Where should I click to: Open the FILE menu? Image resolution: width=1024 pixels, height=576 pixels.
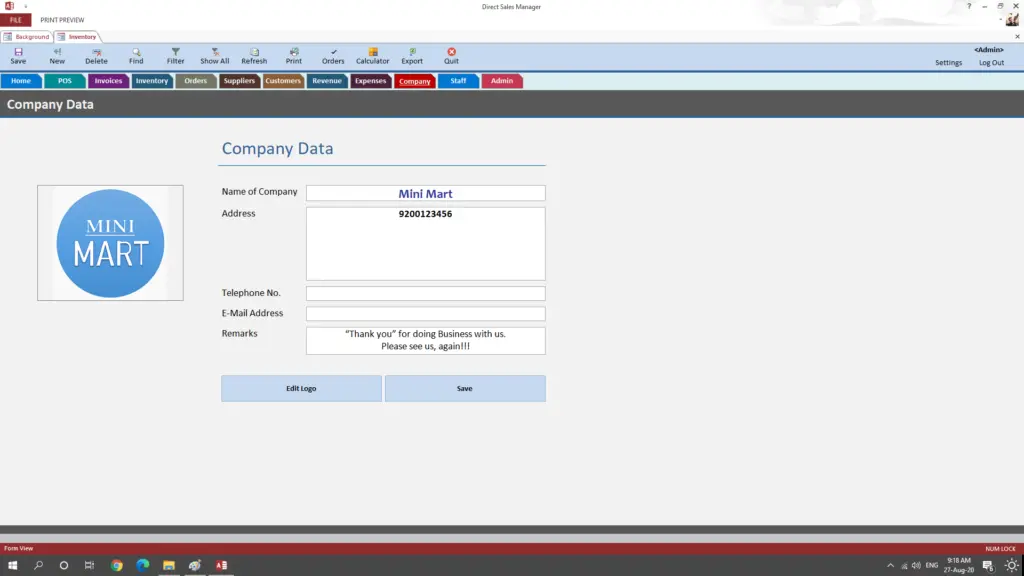click(x=15, y=19)
